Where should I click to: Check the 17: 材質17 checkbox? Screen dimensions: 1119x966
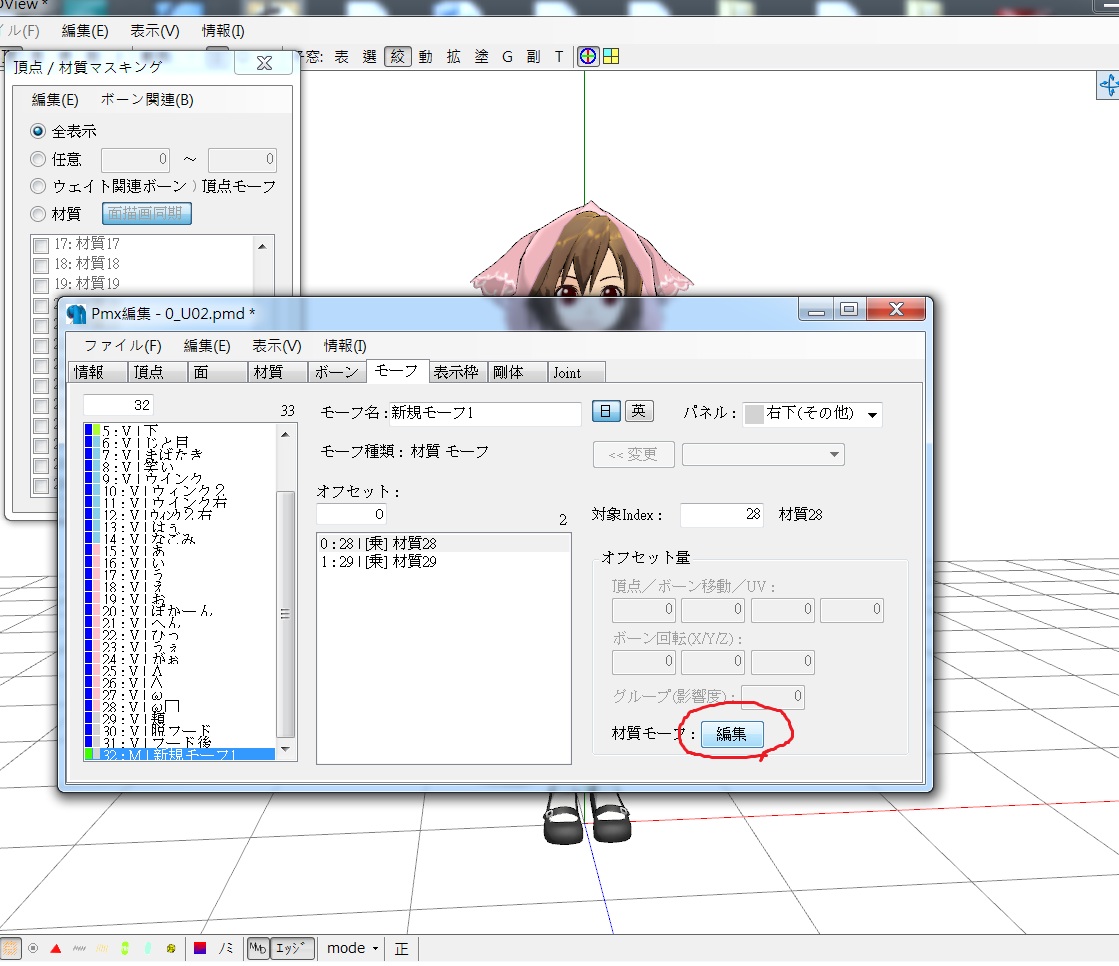pyautogui.click(x=41, y=245)
